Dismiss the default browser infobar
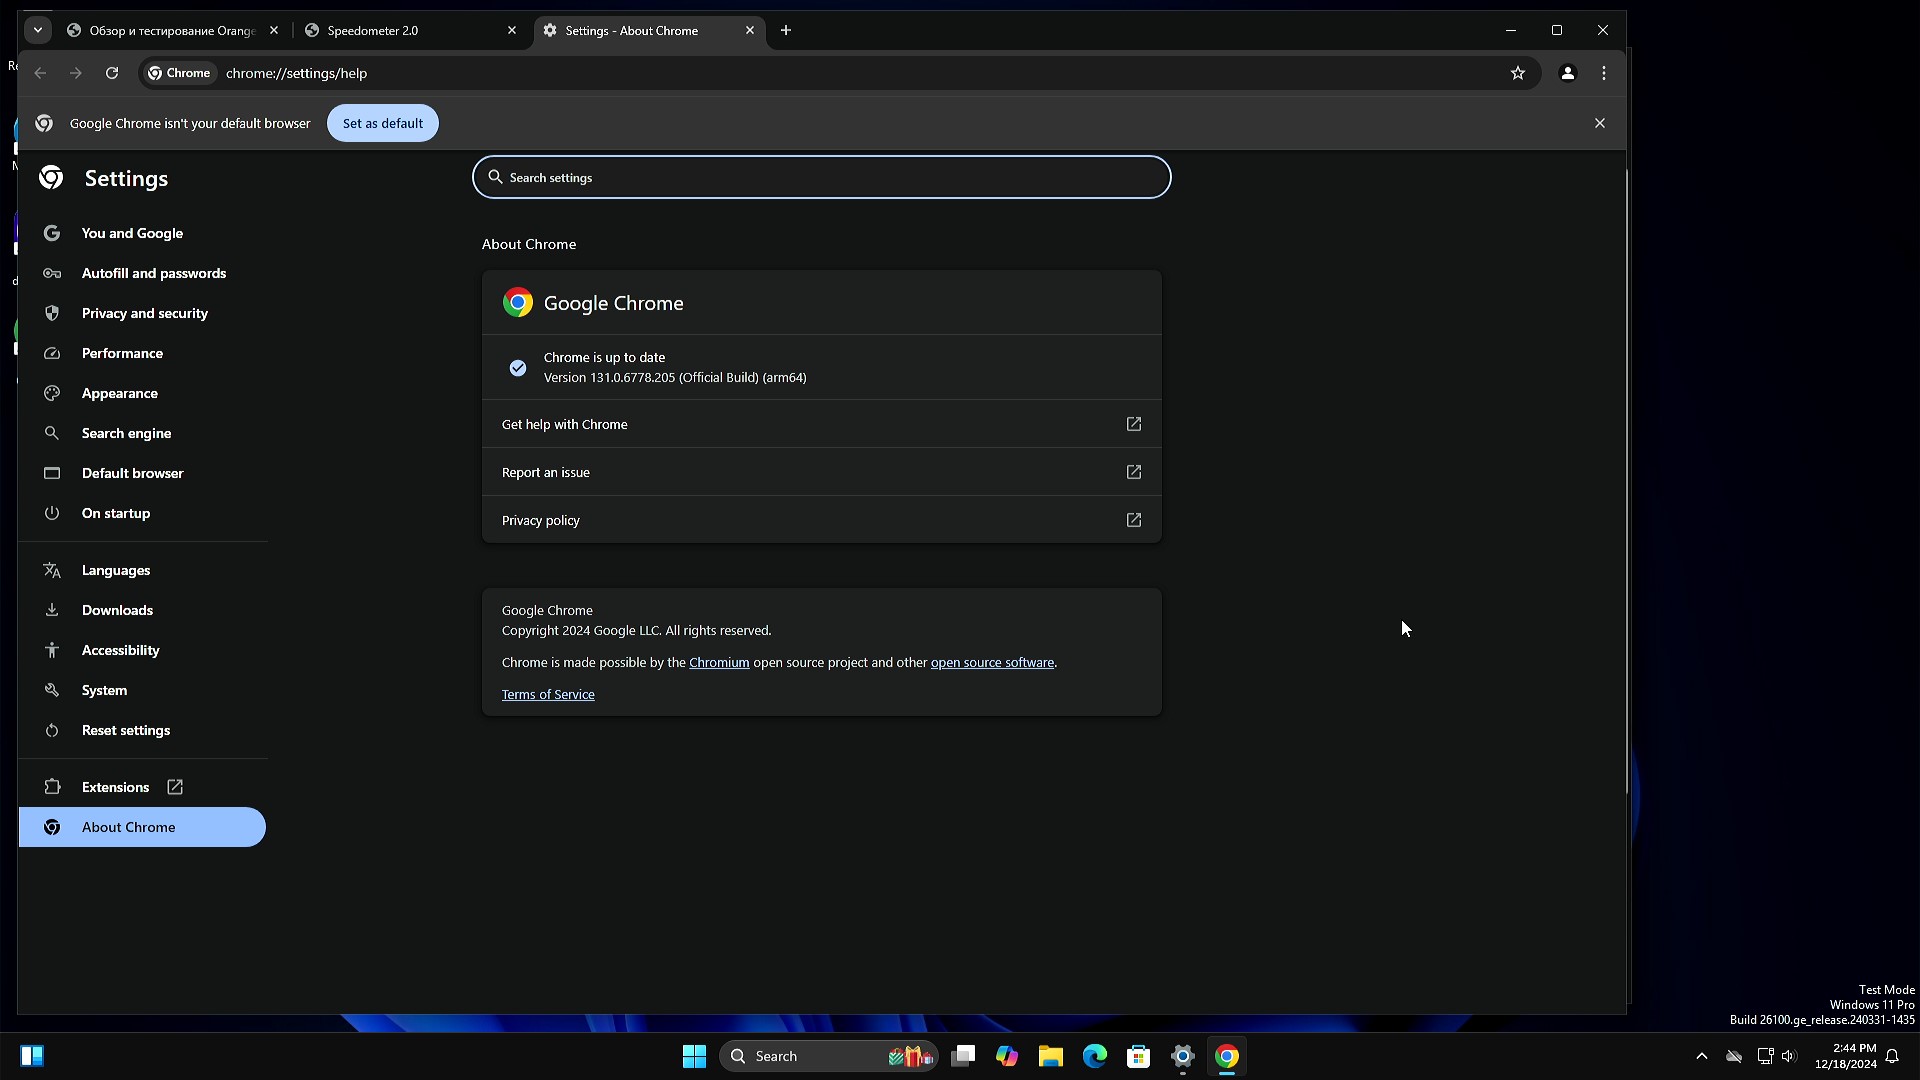This screenshot has height=1080, width=1920. point(1599,123)
